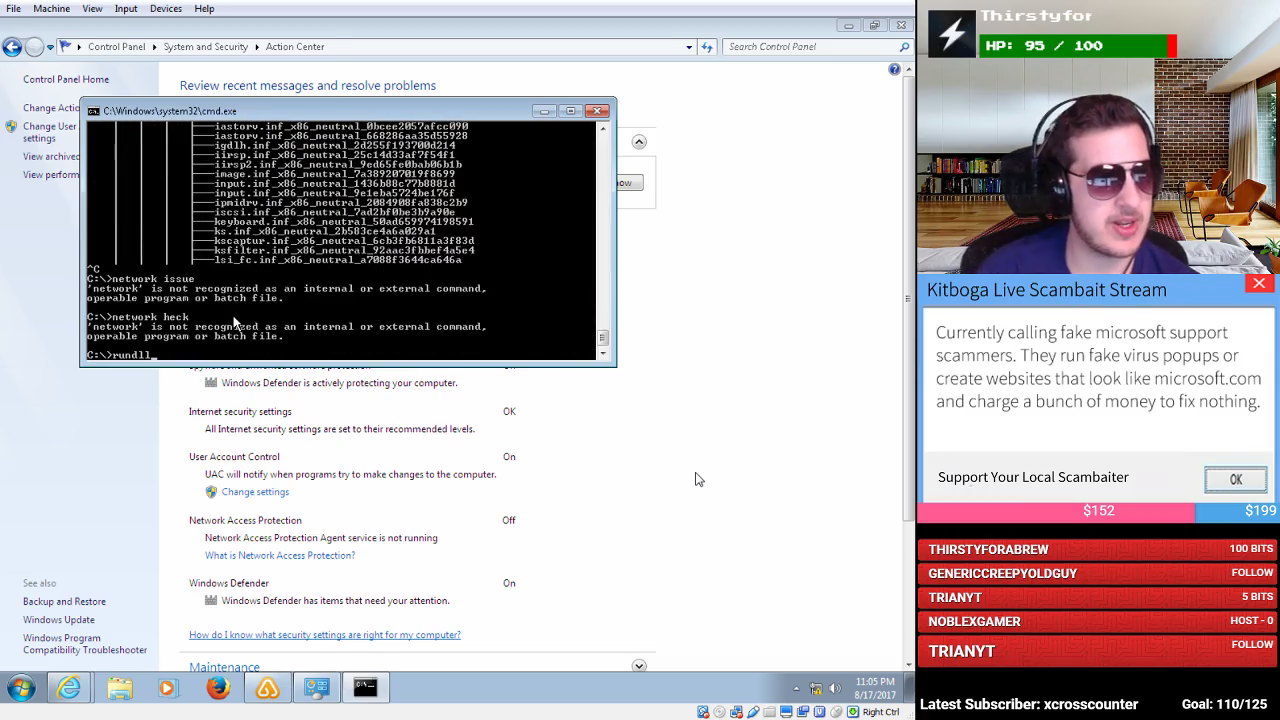Open the Help menu

coord(204,9)
